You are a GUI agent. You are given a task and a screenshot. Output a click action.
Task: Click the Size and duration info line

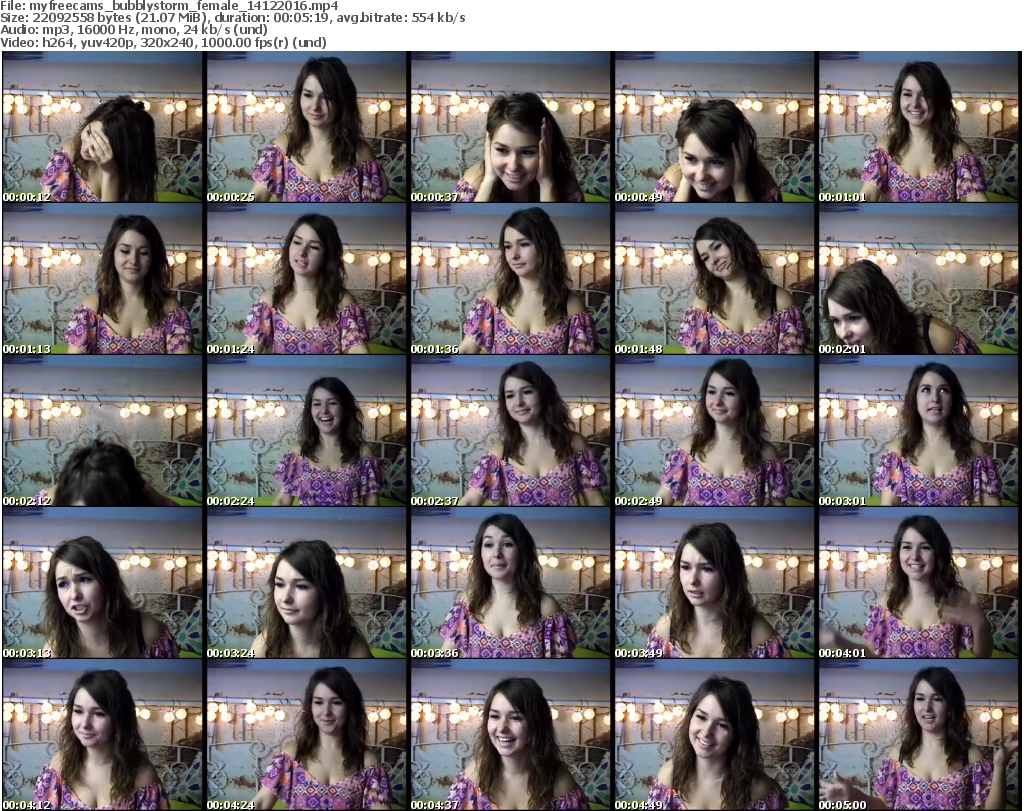point(232,18)
